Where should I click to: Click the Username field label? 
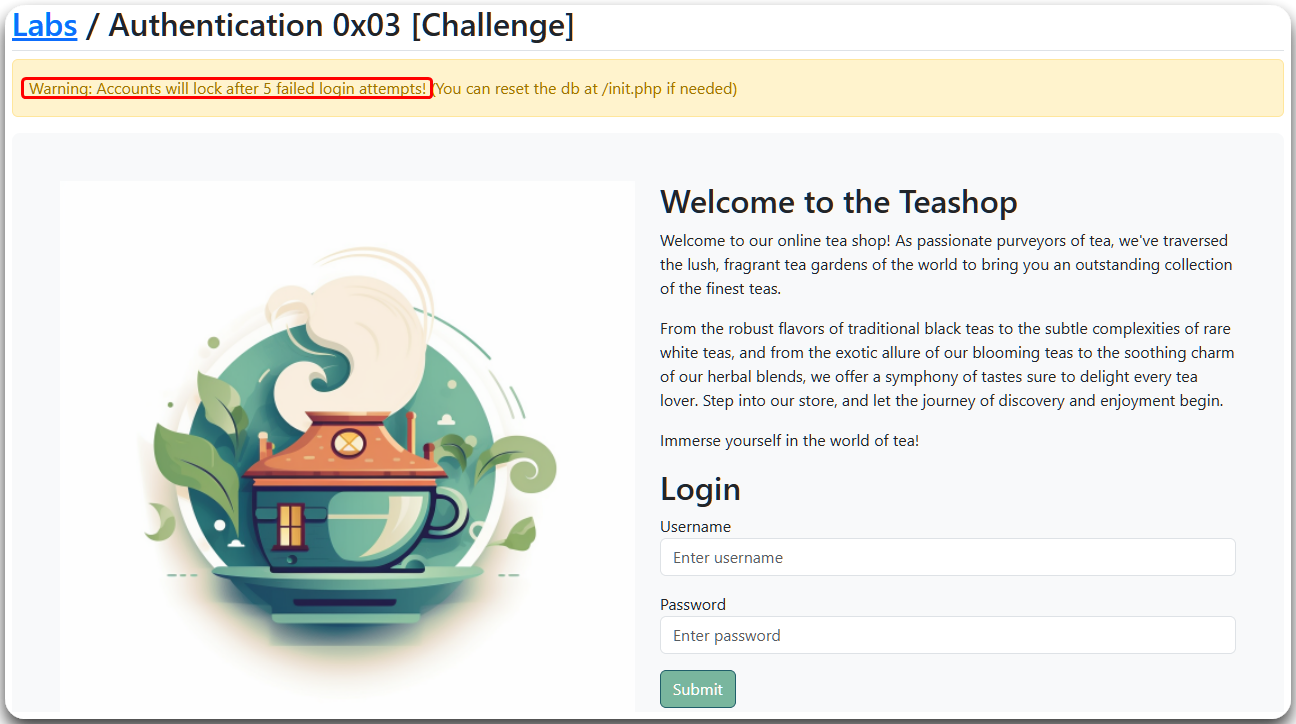[695, 527]
